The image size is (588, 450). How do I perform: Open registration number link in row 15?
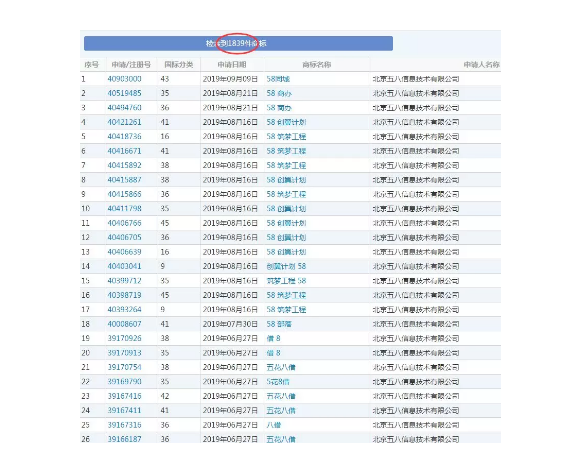[x=124, y=281]
